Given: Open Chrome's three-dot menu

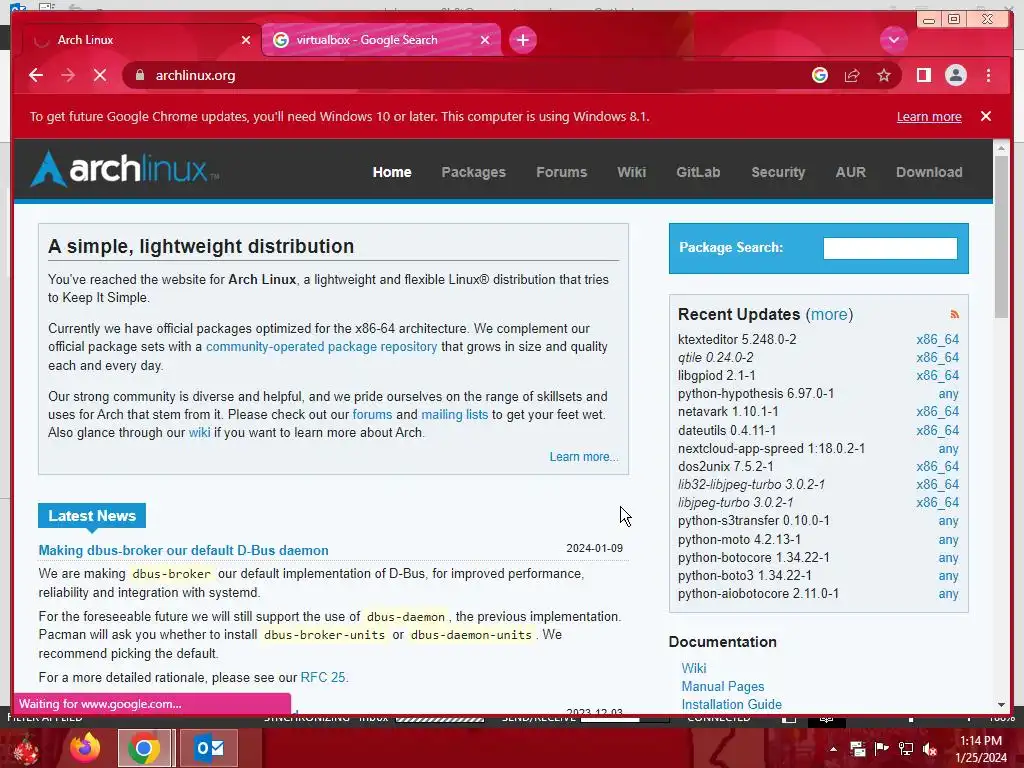Looking at the screenshot, I should click(x=988, y=76).
